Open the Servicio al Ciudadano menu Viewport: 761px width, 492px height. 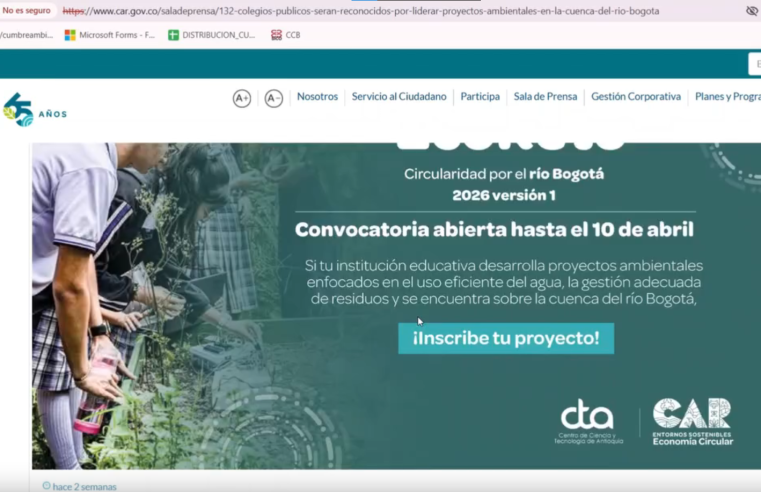point(399,97)
